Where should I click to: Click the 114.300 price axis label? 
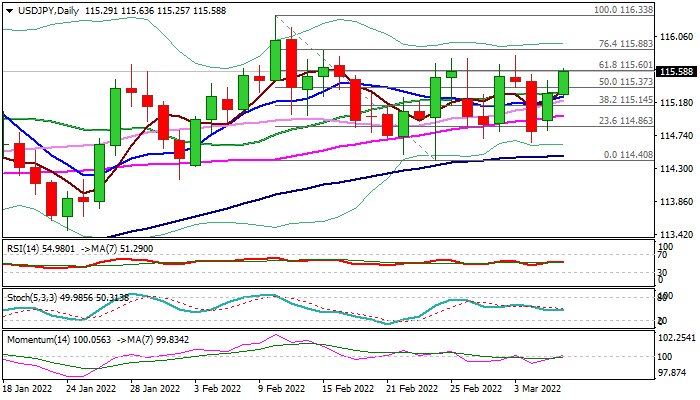676,169
